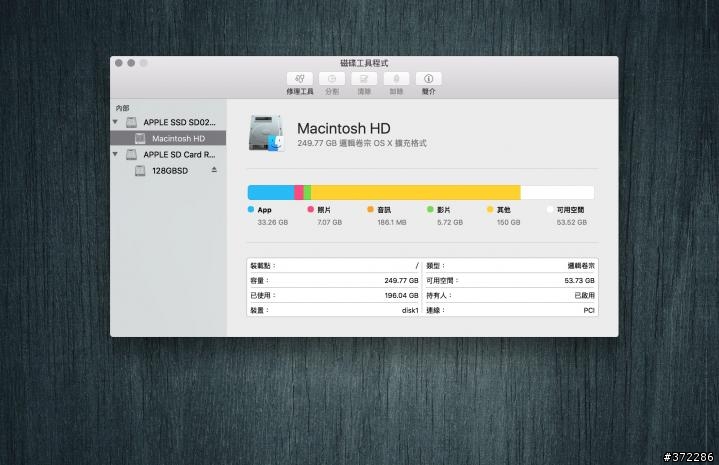Click the "33.26 GB" App size value

pos(272,222)
